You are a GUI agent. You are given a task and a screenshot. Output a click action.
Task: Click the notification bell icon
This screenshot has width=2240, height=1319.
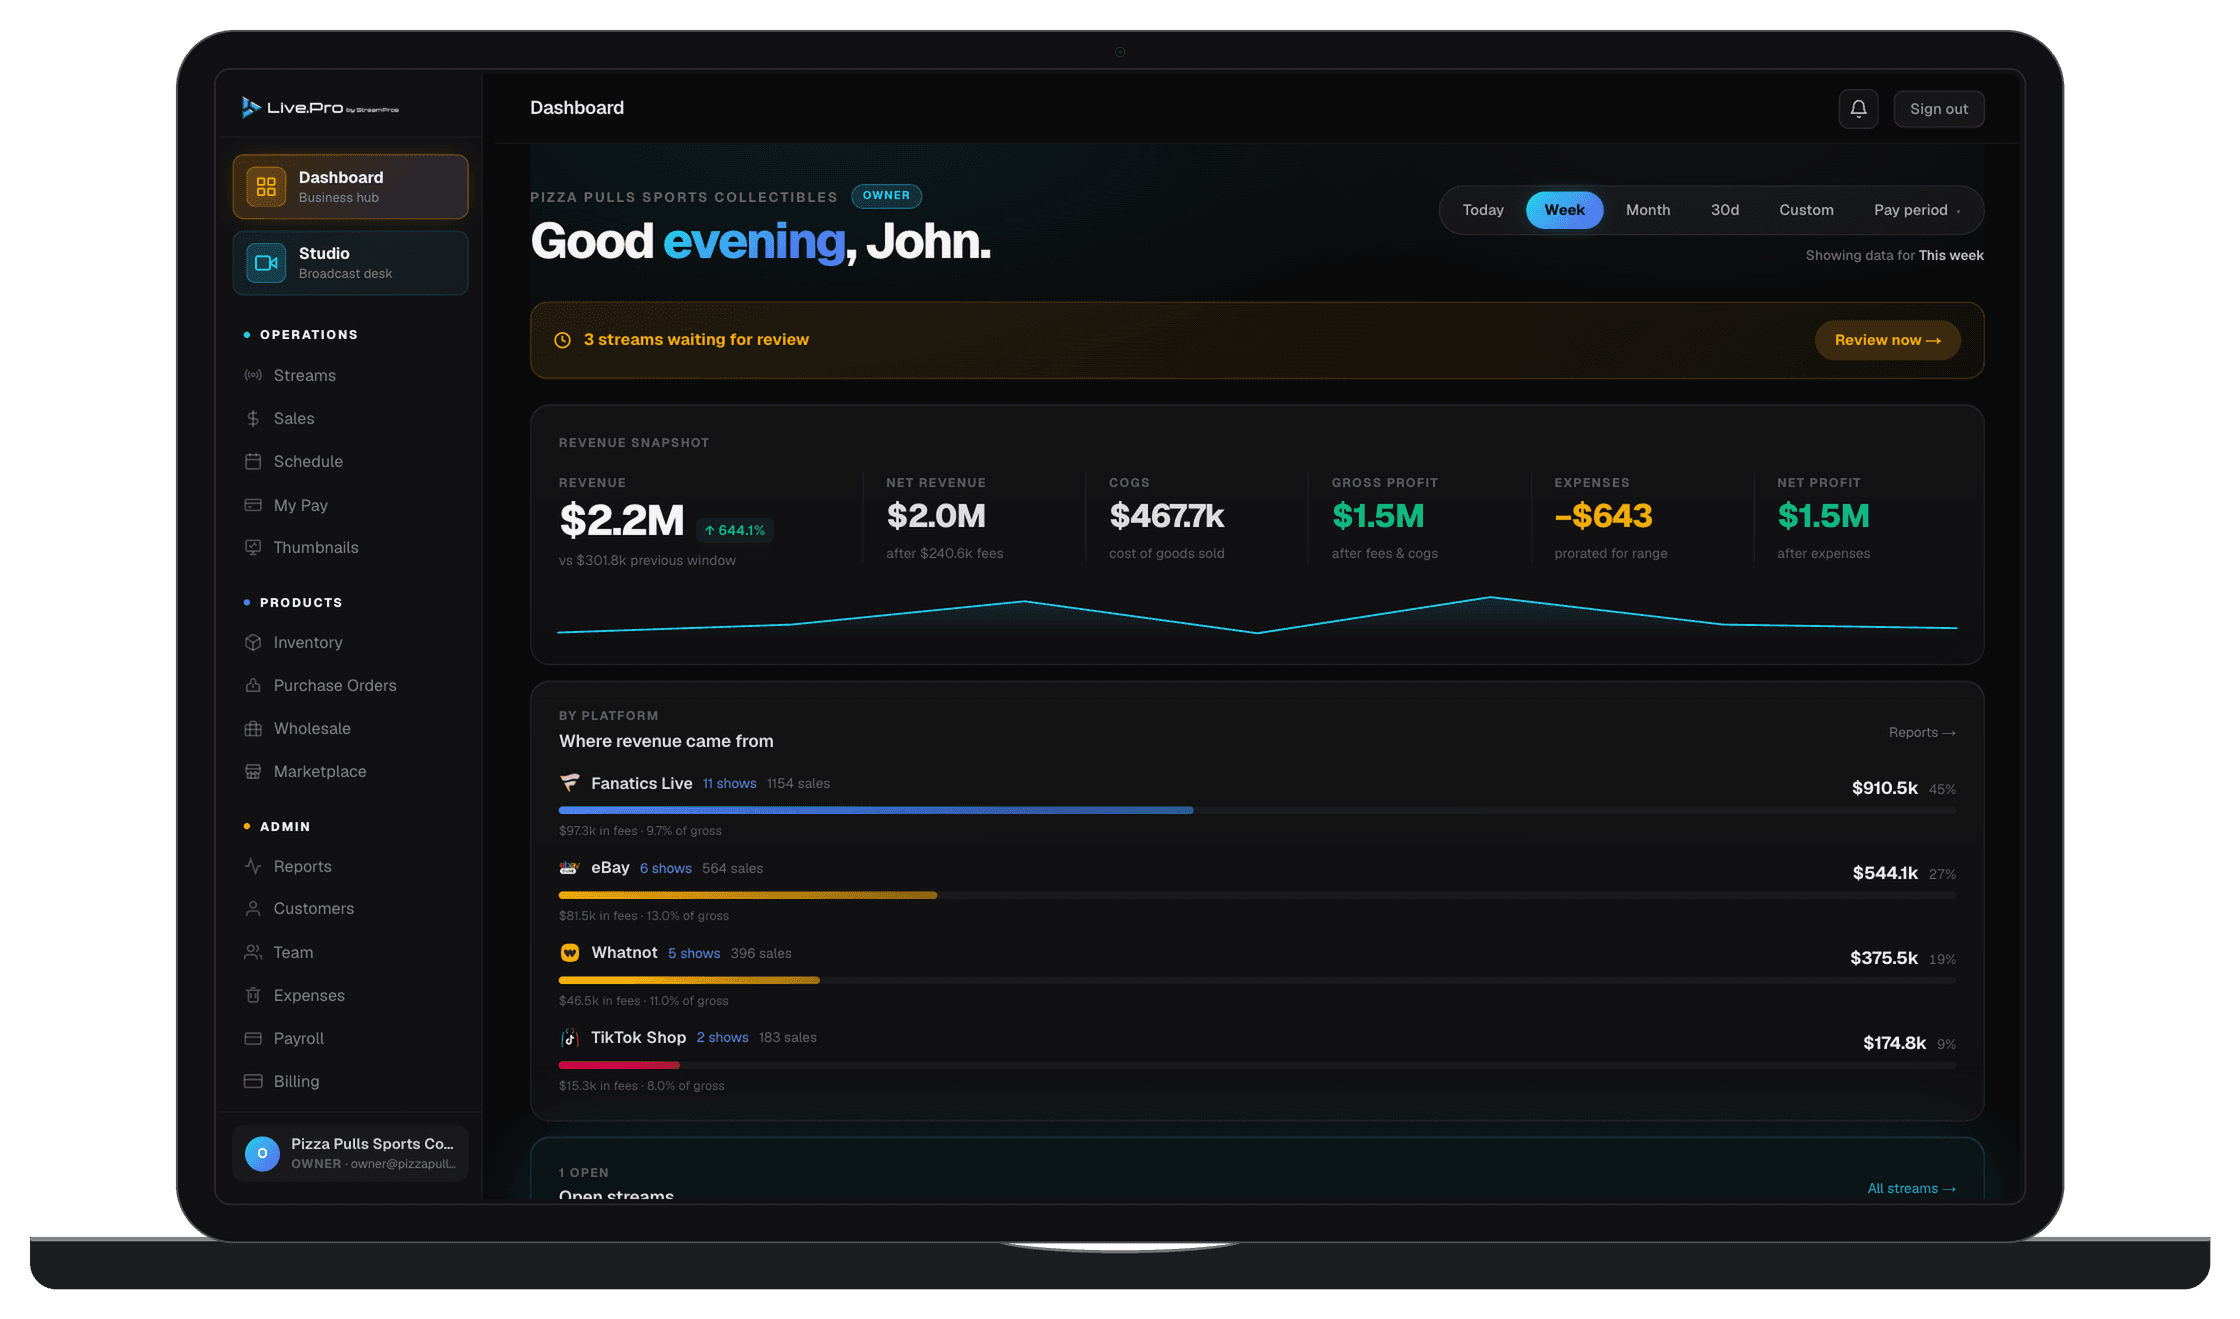(1858, 109)
